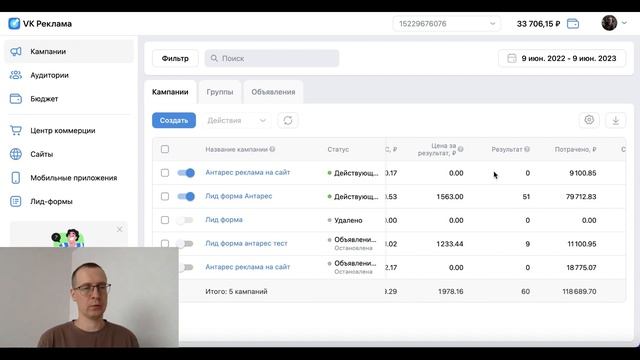
Task: Click the refresh icon button
Action: tap(288, 120)
